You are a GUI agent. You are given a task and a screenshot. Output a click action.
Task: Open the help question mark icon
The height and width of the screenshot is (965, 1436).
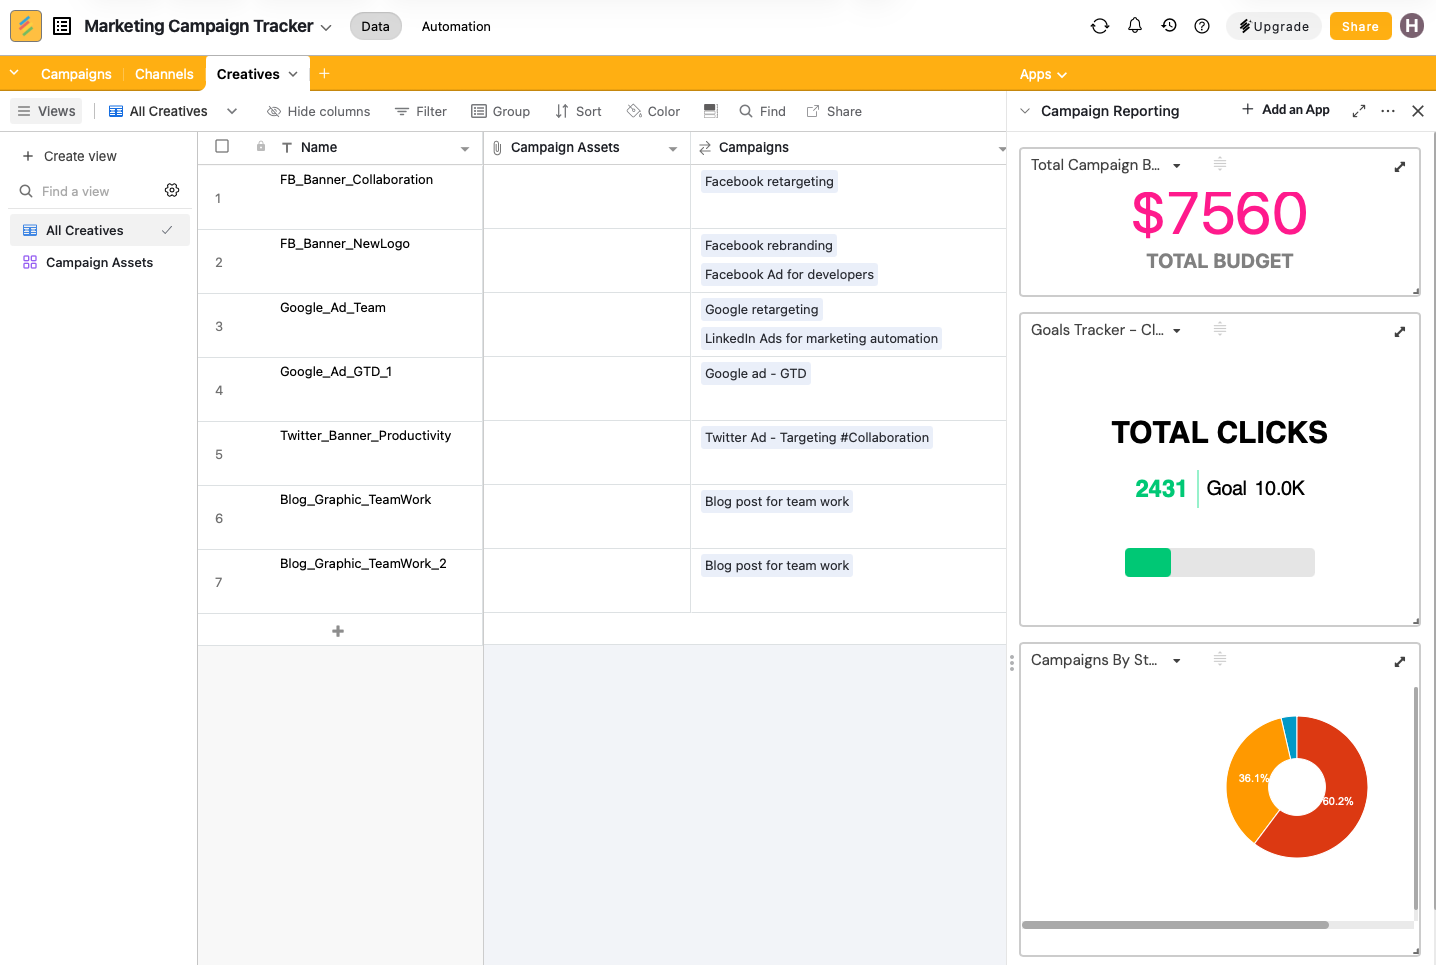[1202, 26]
